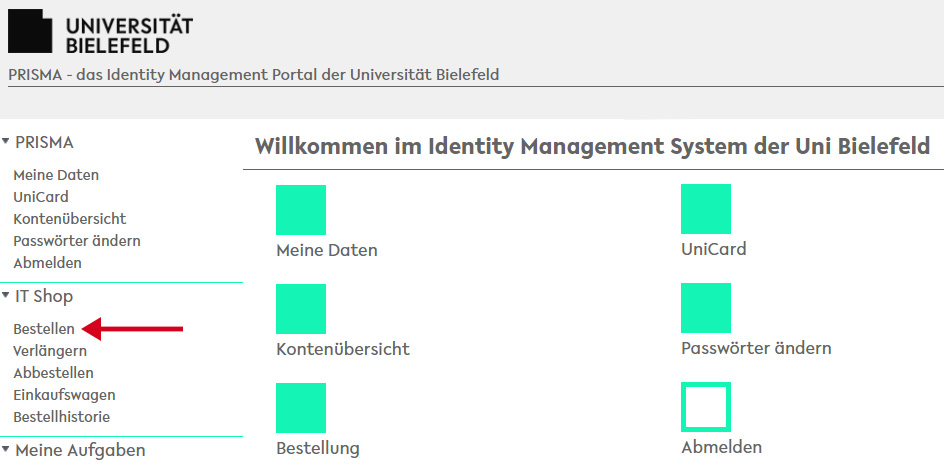Select UniCard in the PRISMA menu
Image resolution: width=944 pixels, height=474 pixels.
pos(41,197)
